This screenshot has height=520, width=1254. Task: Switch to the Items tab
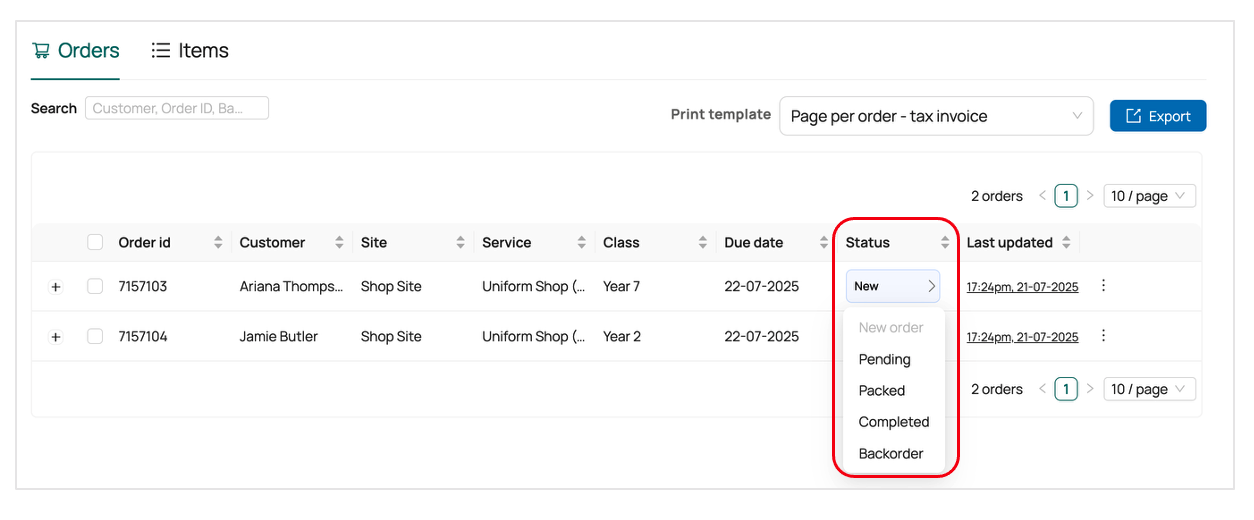coord(190,51)
